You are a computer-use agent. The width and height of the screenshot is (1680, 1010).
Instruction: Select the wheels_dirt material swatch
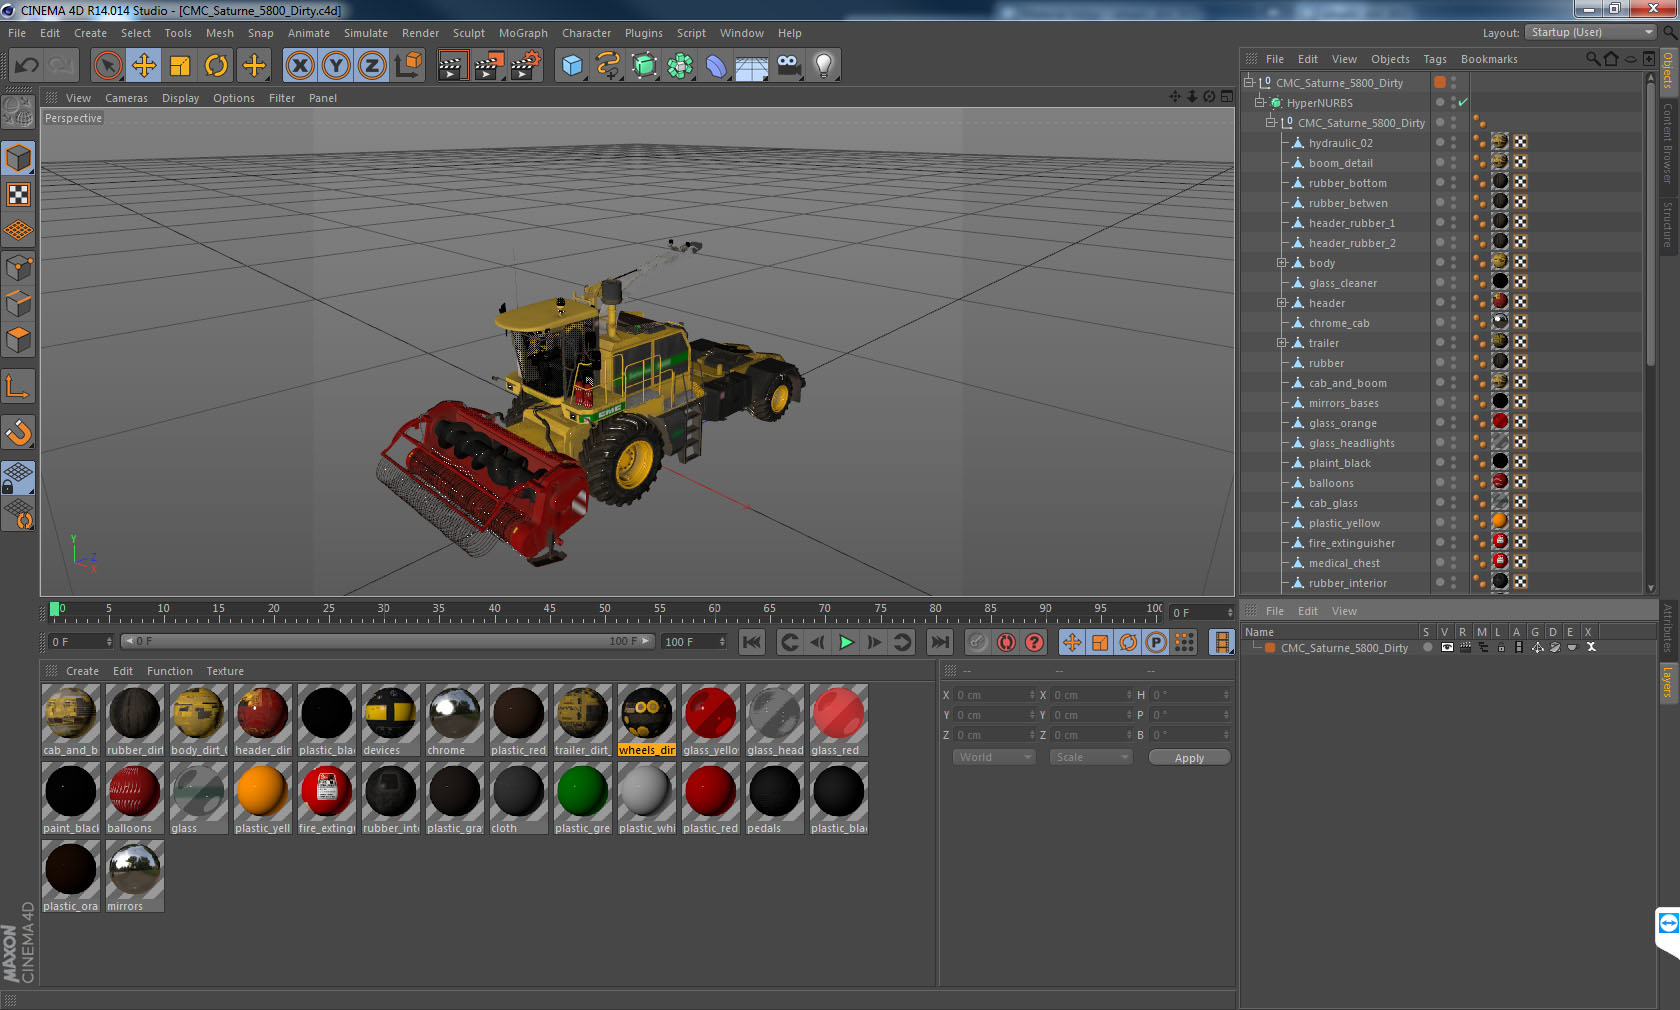646,720
